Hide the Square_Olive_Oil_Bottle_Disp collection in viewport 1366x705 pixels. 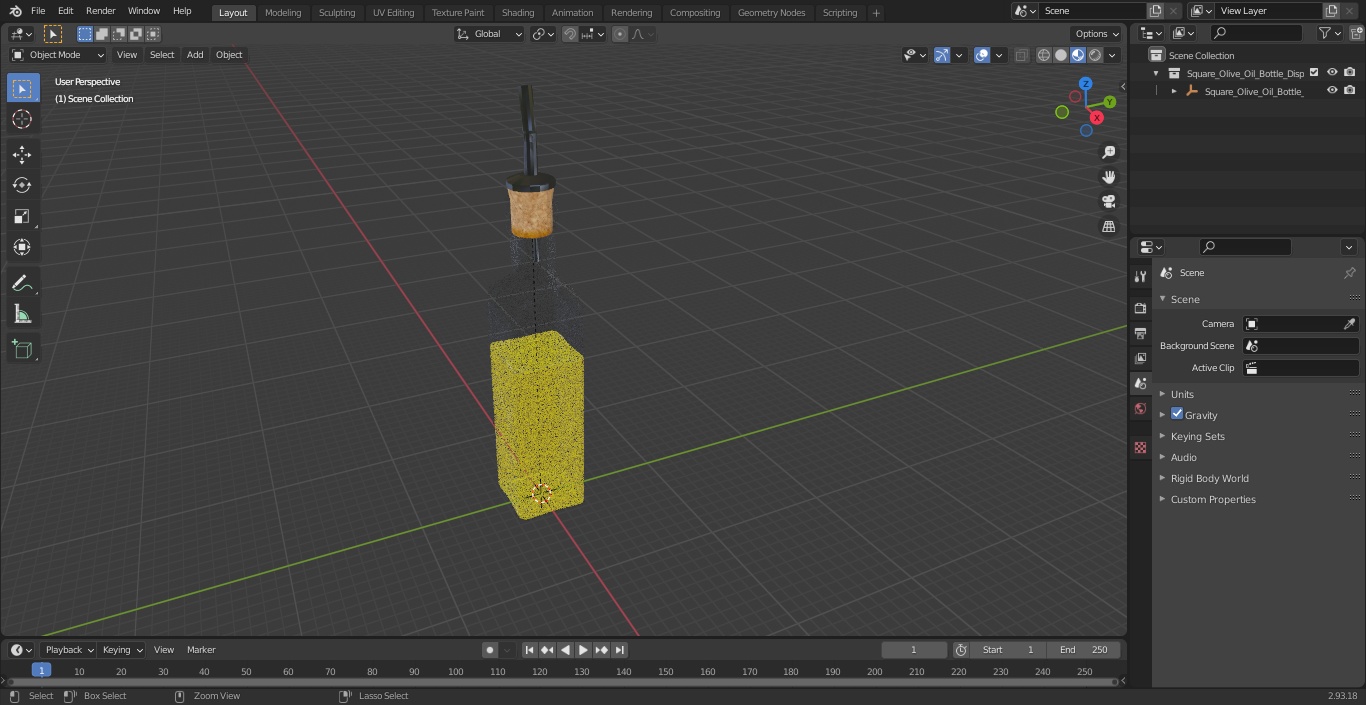(x=1332, y=72)
